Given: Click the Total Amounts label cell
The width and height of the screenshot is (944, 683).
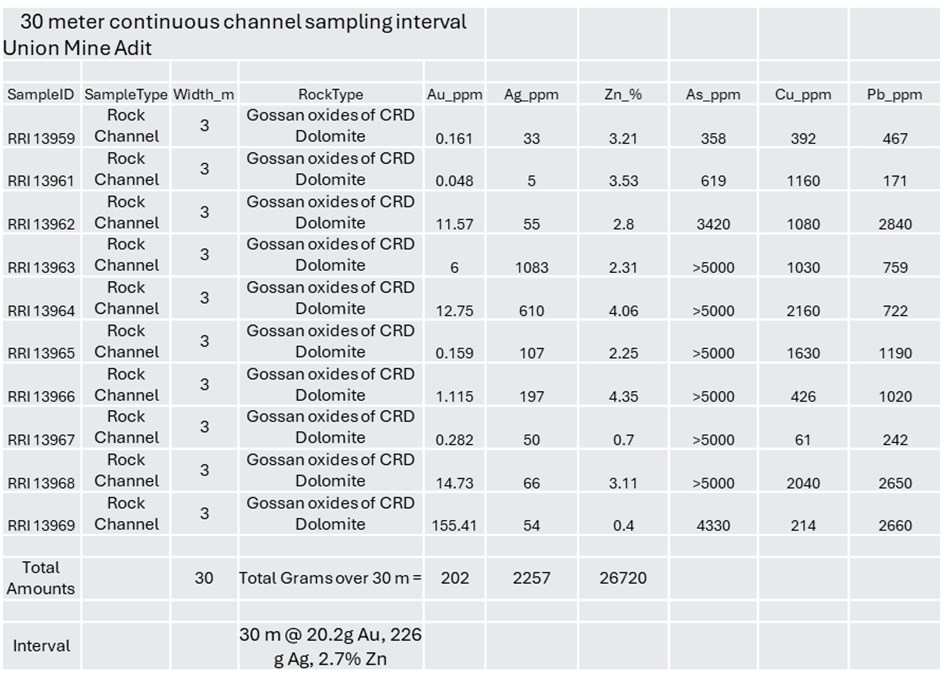Looking at the screenshot, I should 41,578.
